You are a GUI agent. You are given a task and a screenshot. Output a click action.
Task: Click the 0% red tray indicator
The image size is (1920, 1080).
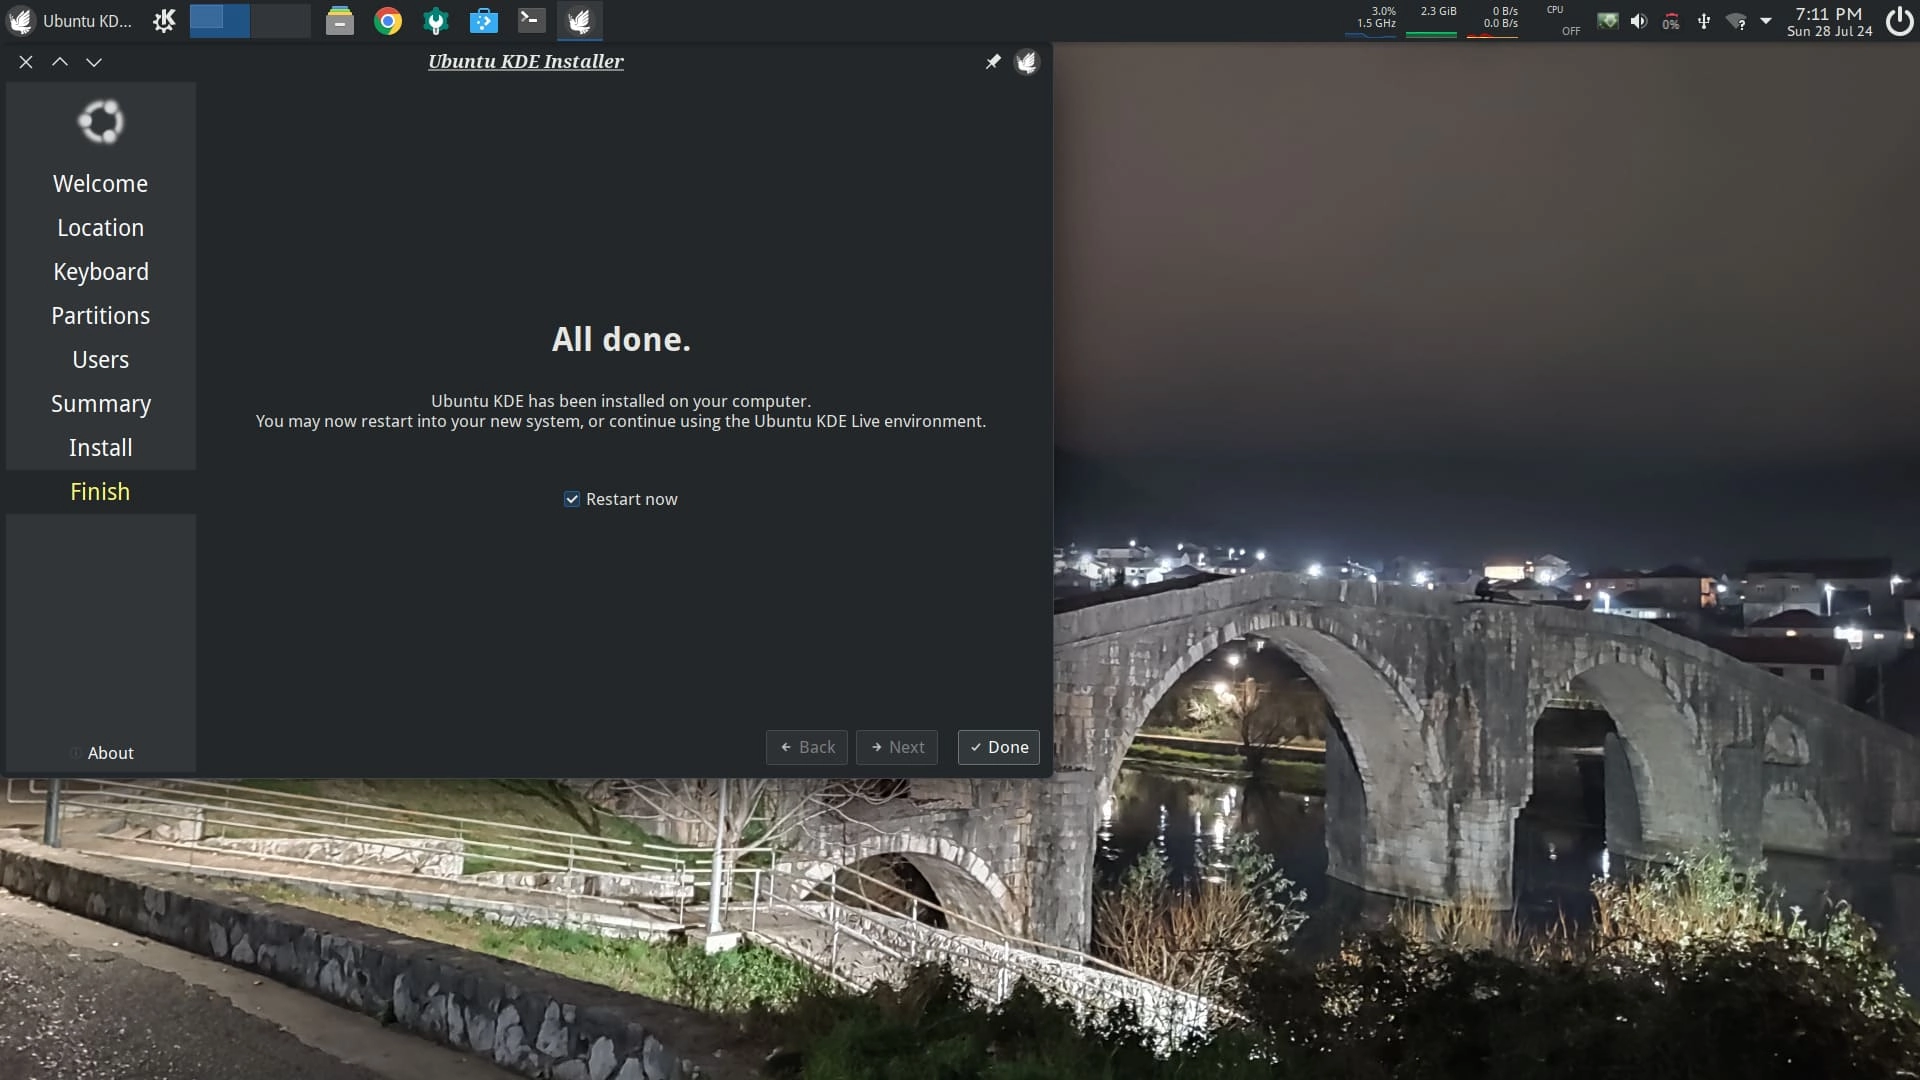[x=1671, y=21]
